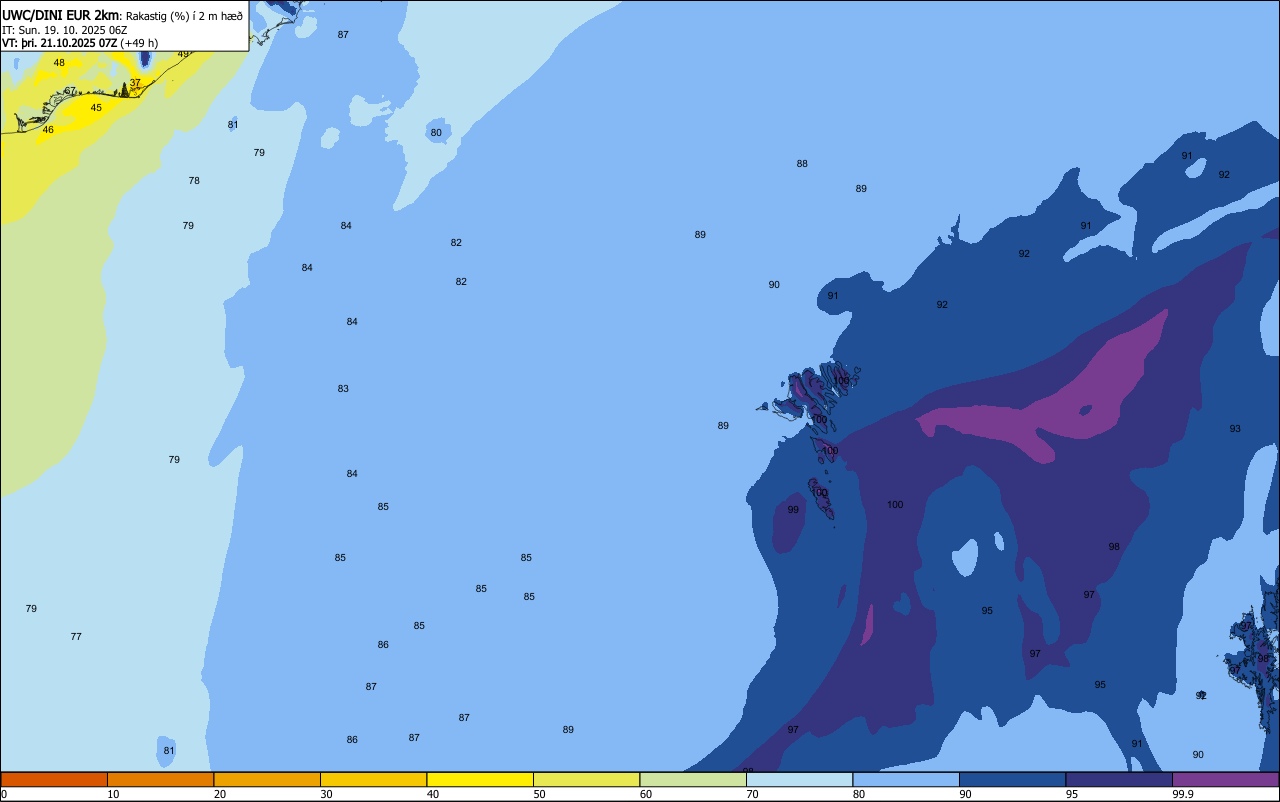Pick the 20–30 amber legend swatch

pos(267,779)
